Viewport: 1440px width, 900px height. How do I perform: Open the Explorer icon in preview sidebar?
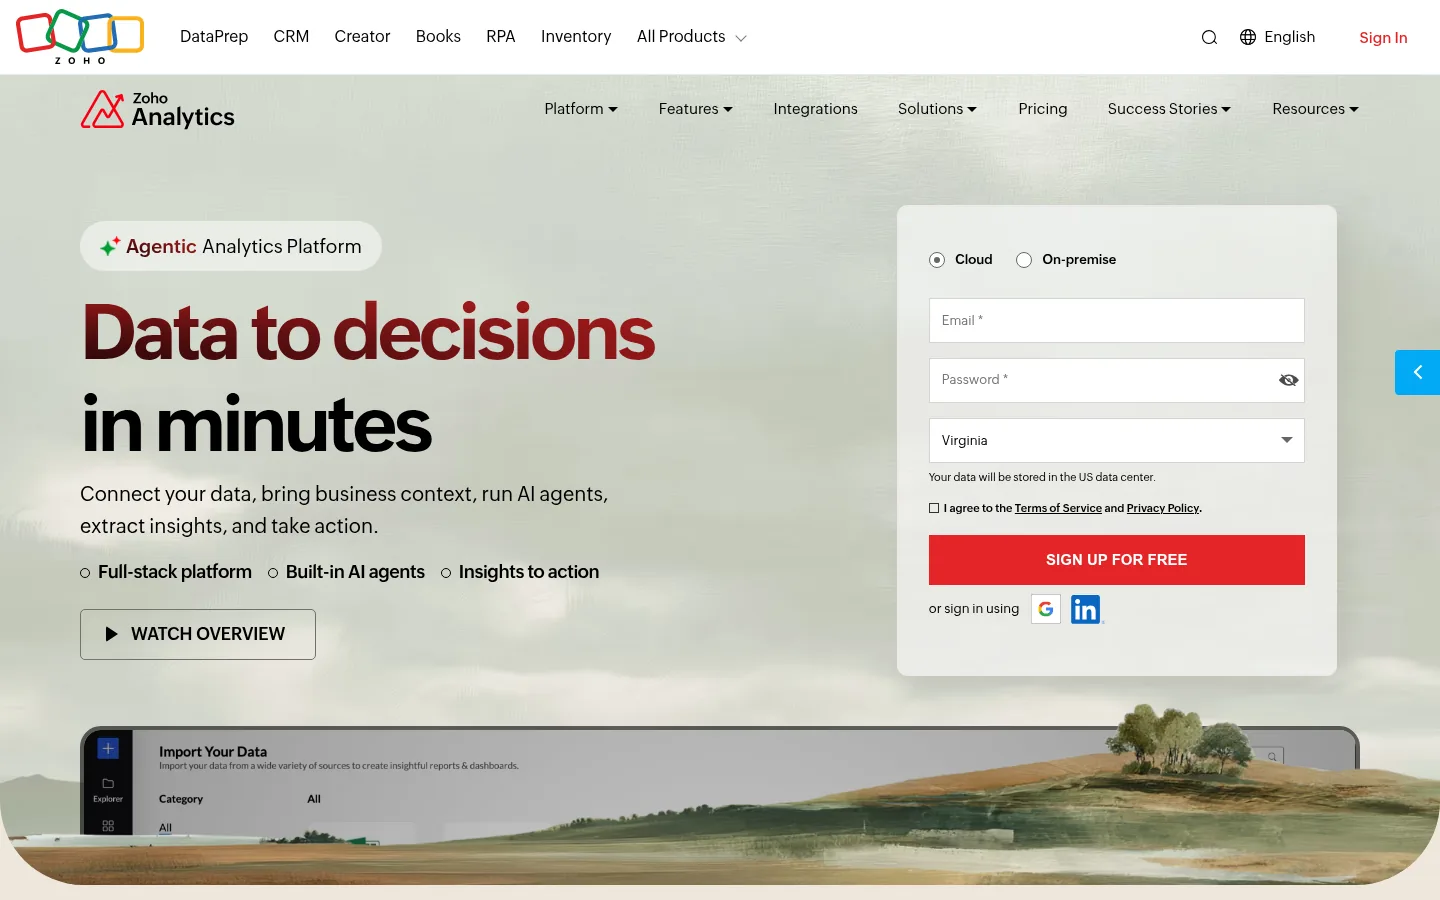point(108,789)
